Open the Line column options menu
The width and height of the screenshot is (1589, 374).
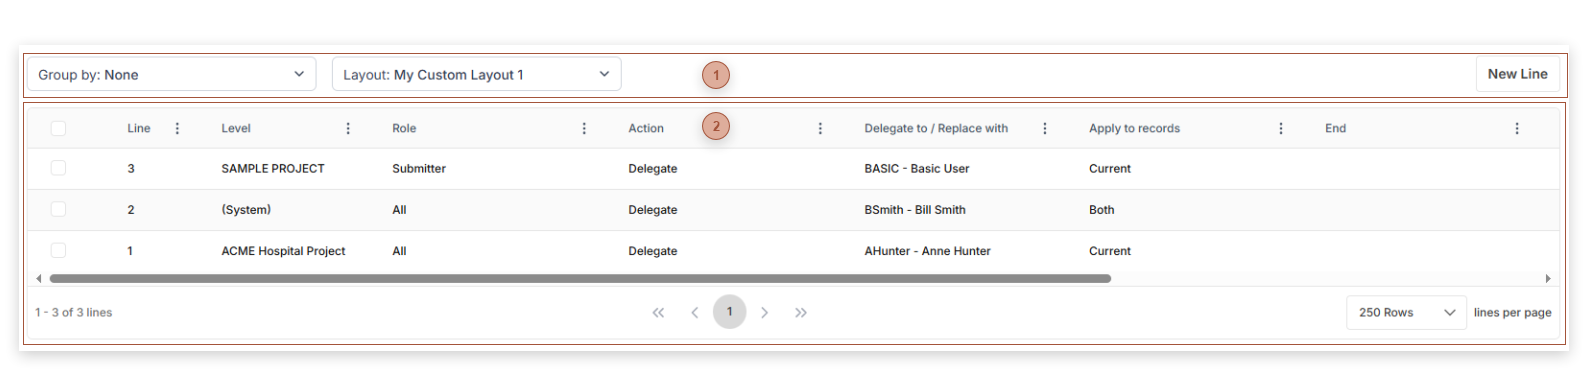[177, 128]
